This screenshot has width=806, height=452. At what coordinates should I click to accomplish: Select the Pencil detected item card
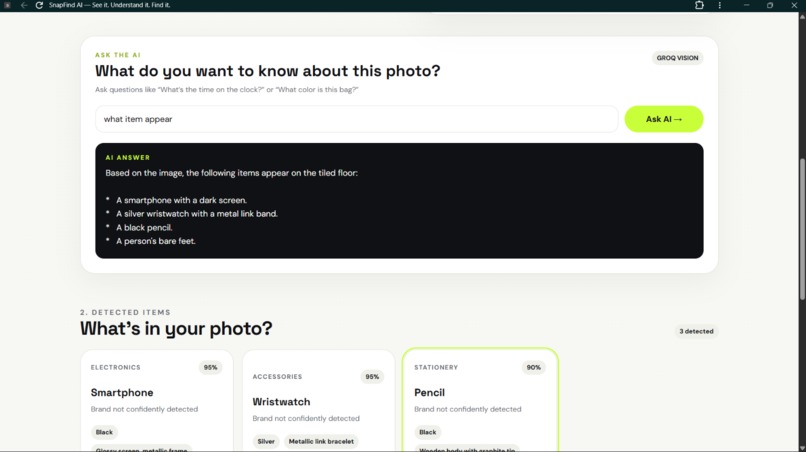[480, 400]
